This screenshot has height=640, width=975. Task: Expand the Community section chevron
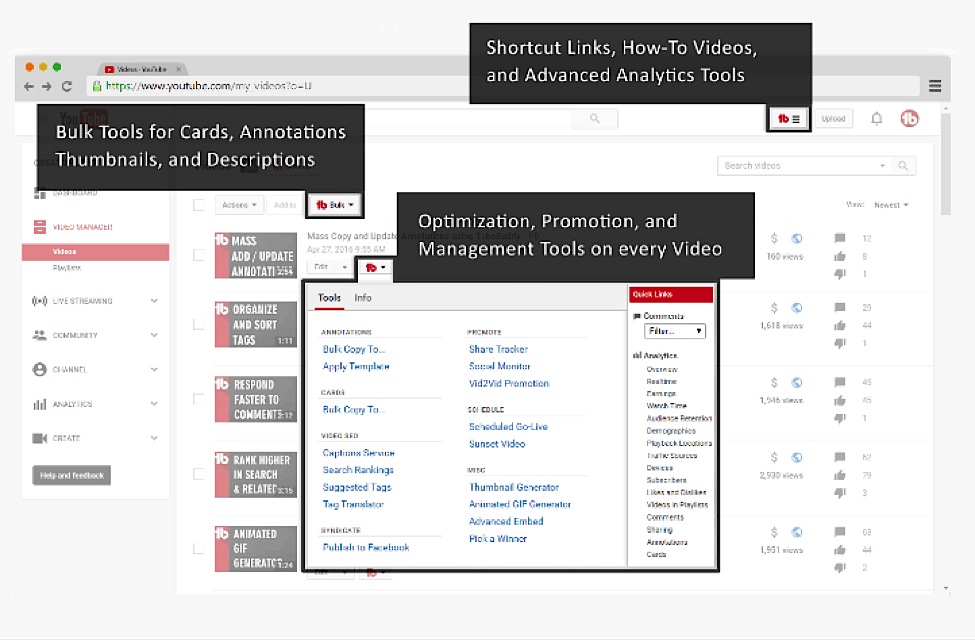(x=154, y=335)
